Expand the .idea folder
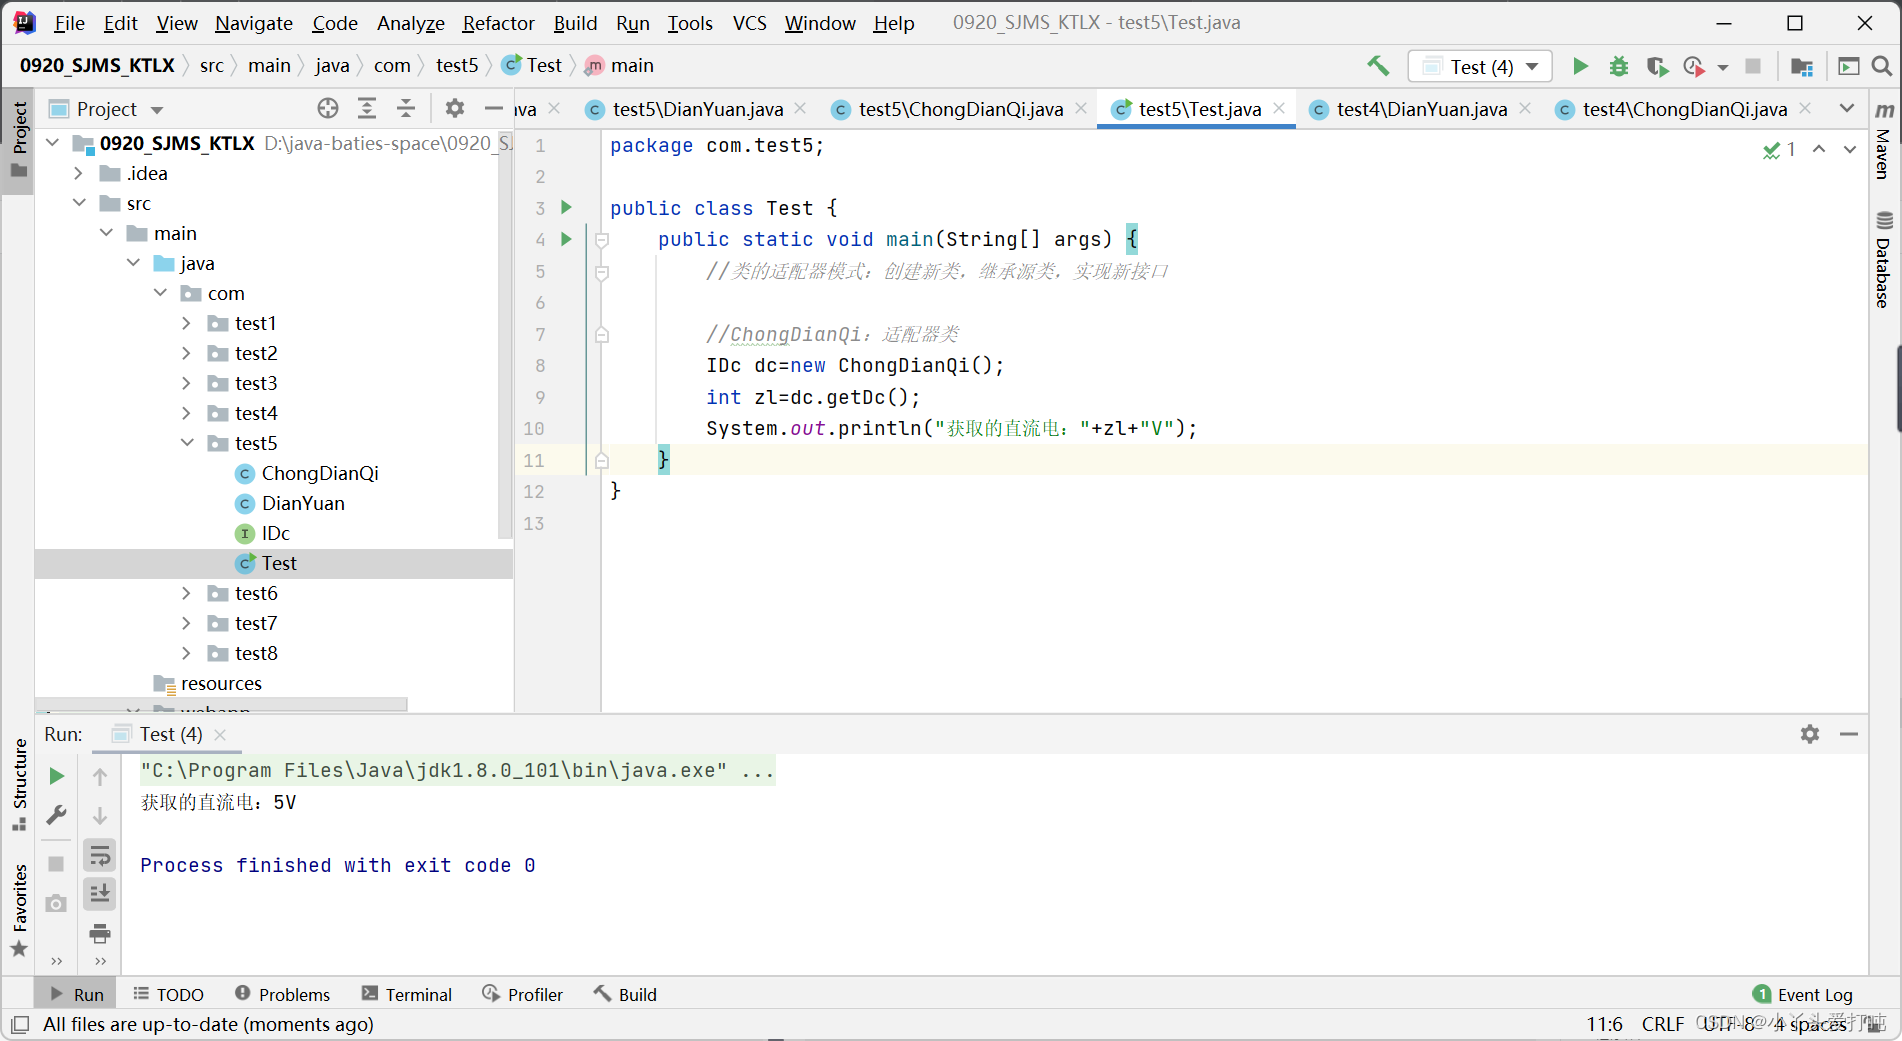 pyautogui.click(x=79, y=174)
